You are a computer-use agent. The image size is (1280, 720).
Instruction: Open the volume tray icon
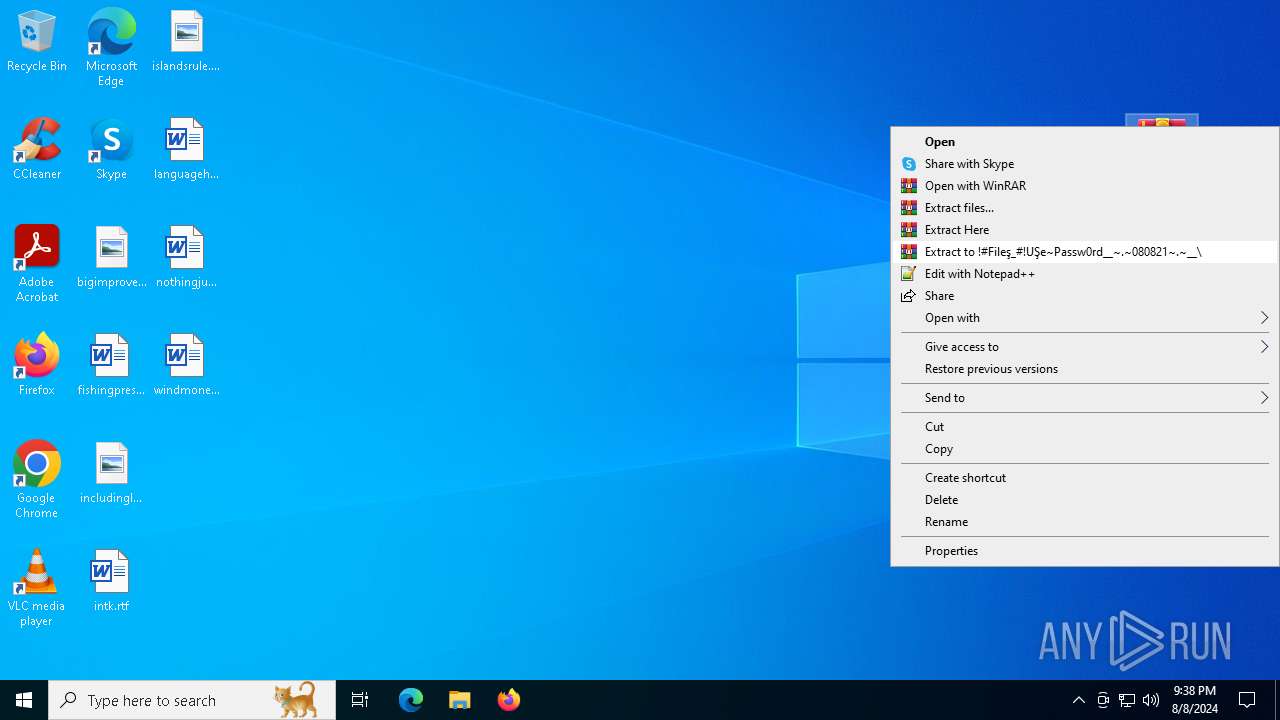click(1151, 700)
